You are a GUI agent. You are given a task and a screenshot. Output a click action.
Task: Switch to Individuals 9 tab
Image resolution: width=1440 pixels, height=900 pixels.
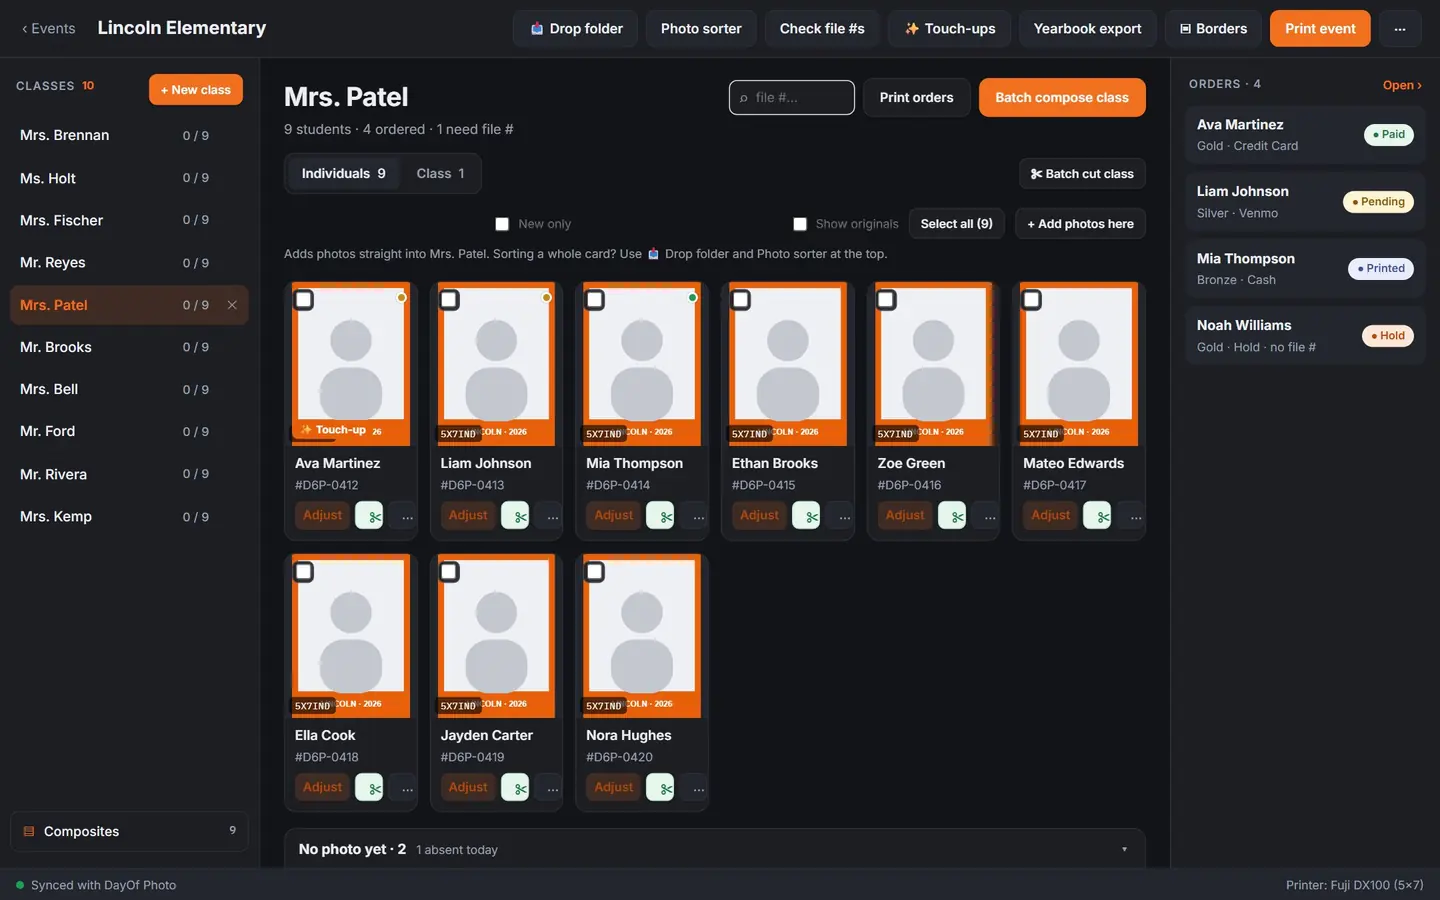(x=344, y=174)
